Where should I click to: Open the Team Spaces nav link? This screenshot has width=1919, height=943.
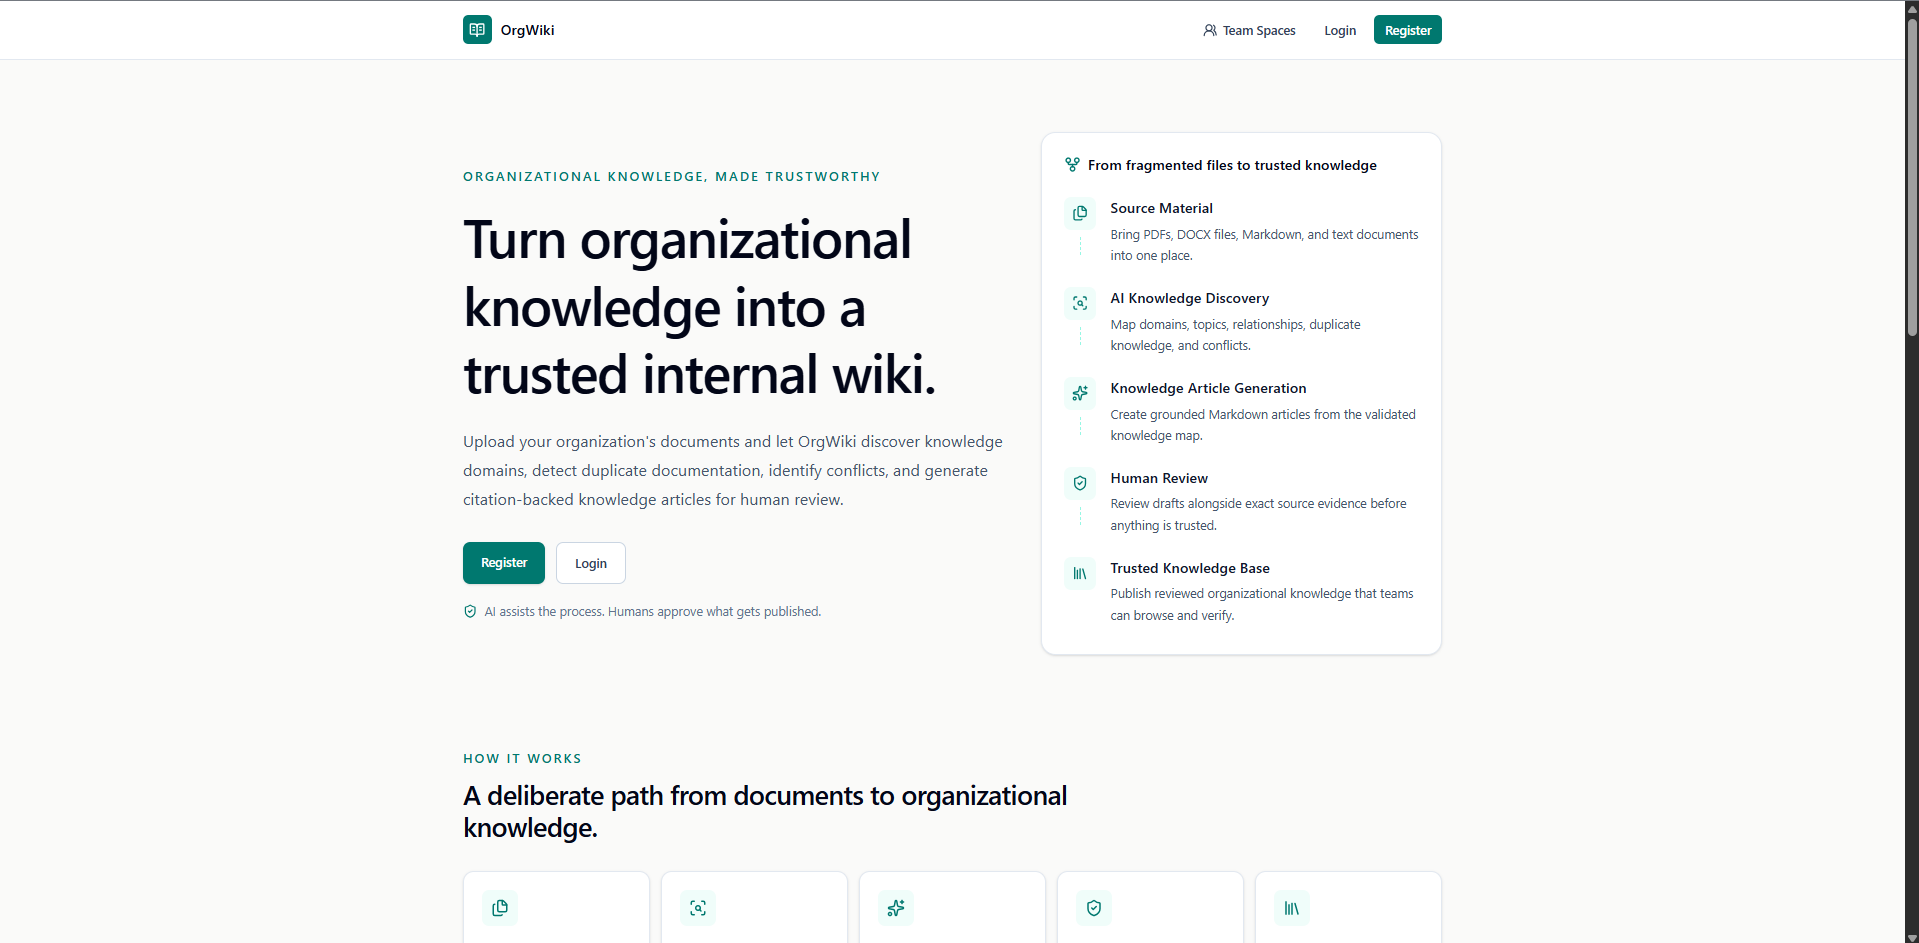(1249, 31)
